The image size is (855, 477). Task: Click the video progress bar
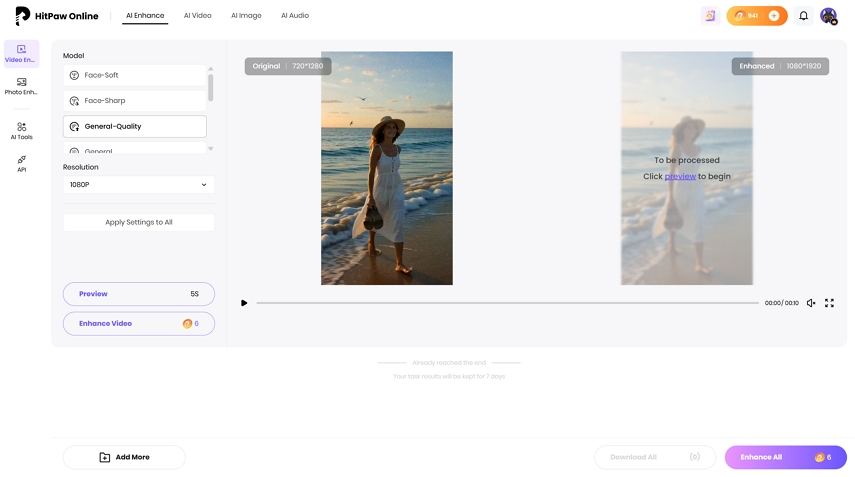[507, 303]
